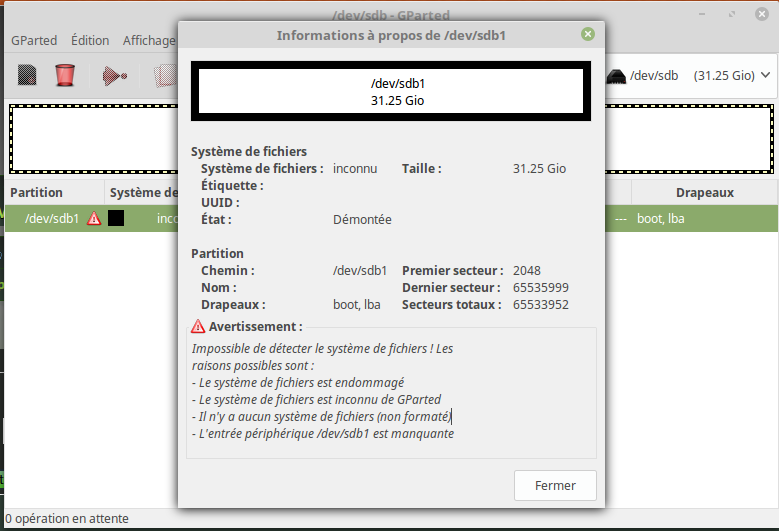
Task: Click the 'boot, lba' flags cell in main window
Action: point(660,219)
